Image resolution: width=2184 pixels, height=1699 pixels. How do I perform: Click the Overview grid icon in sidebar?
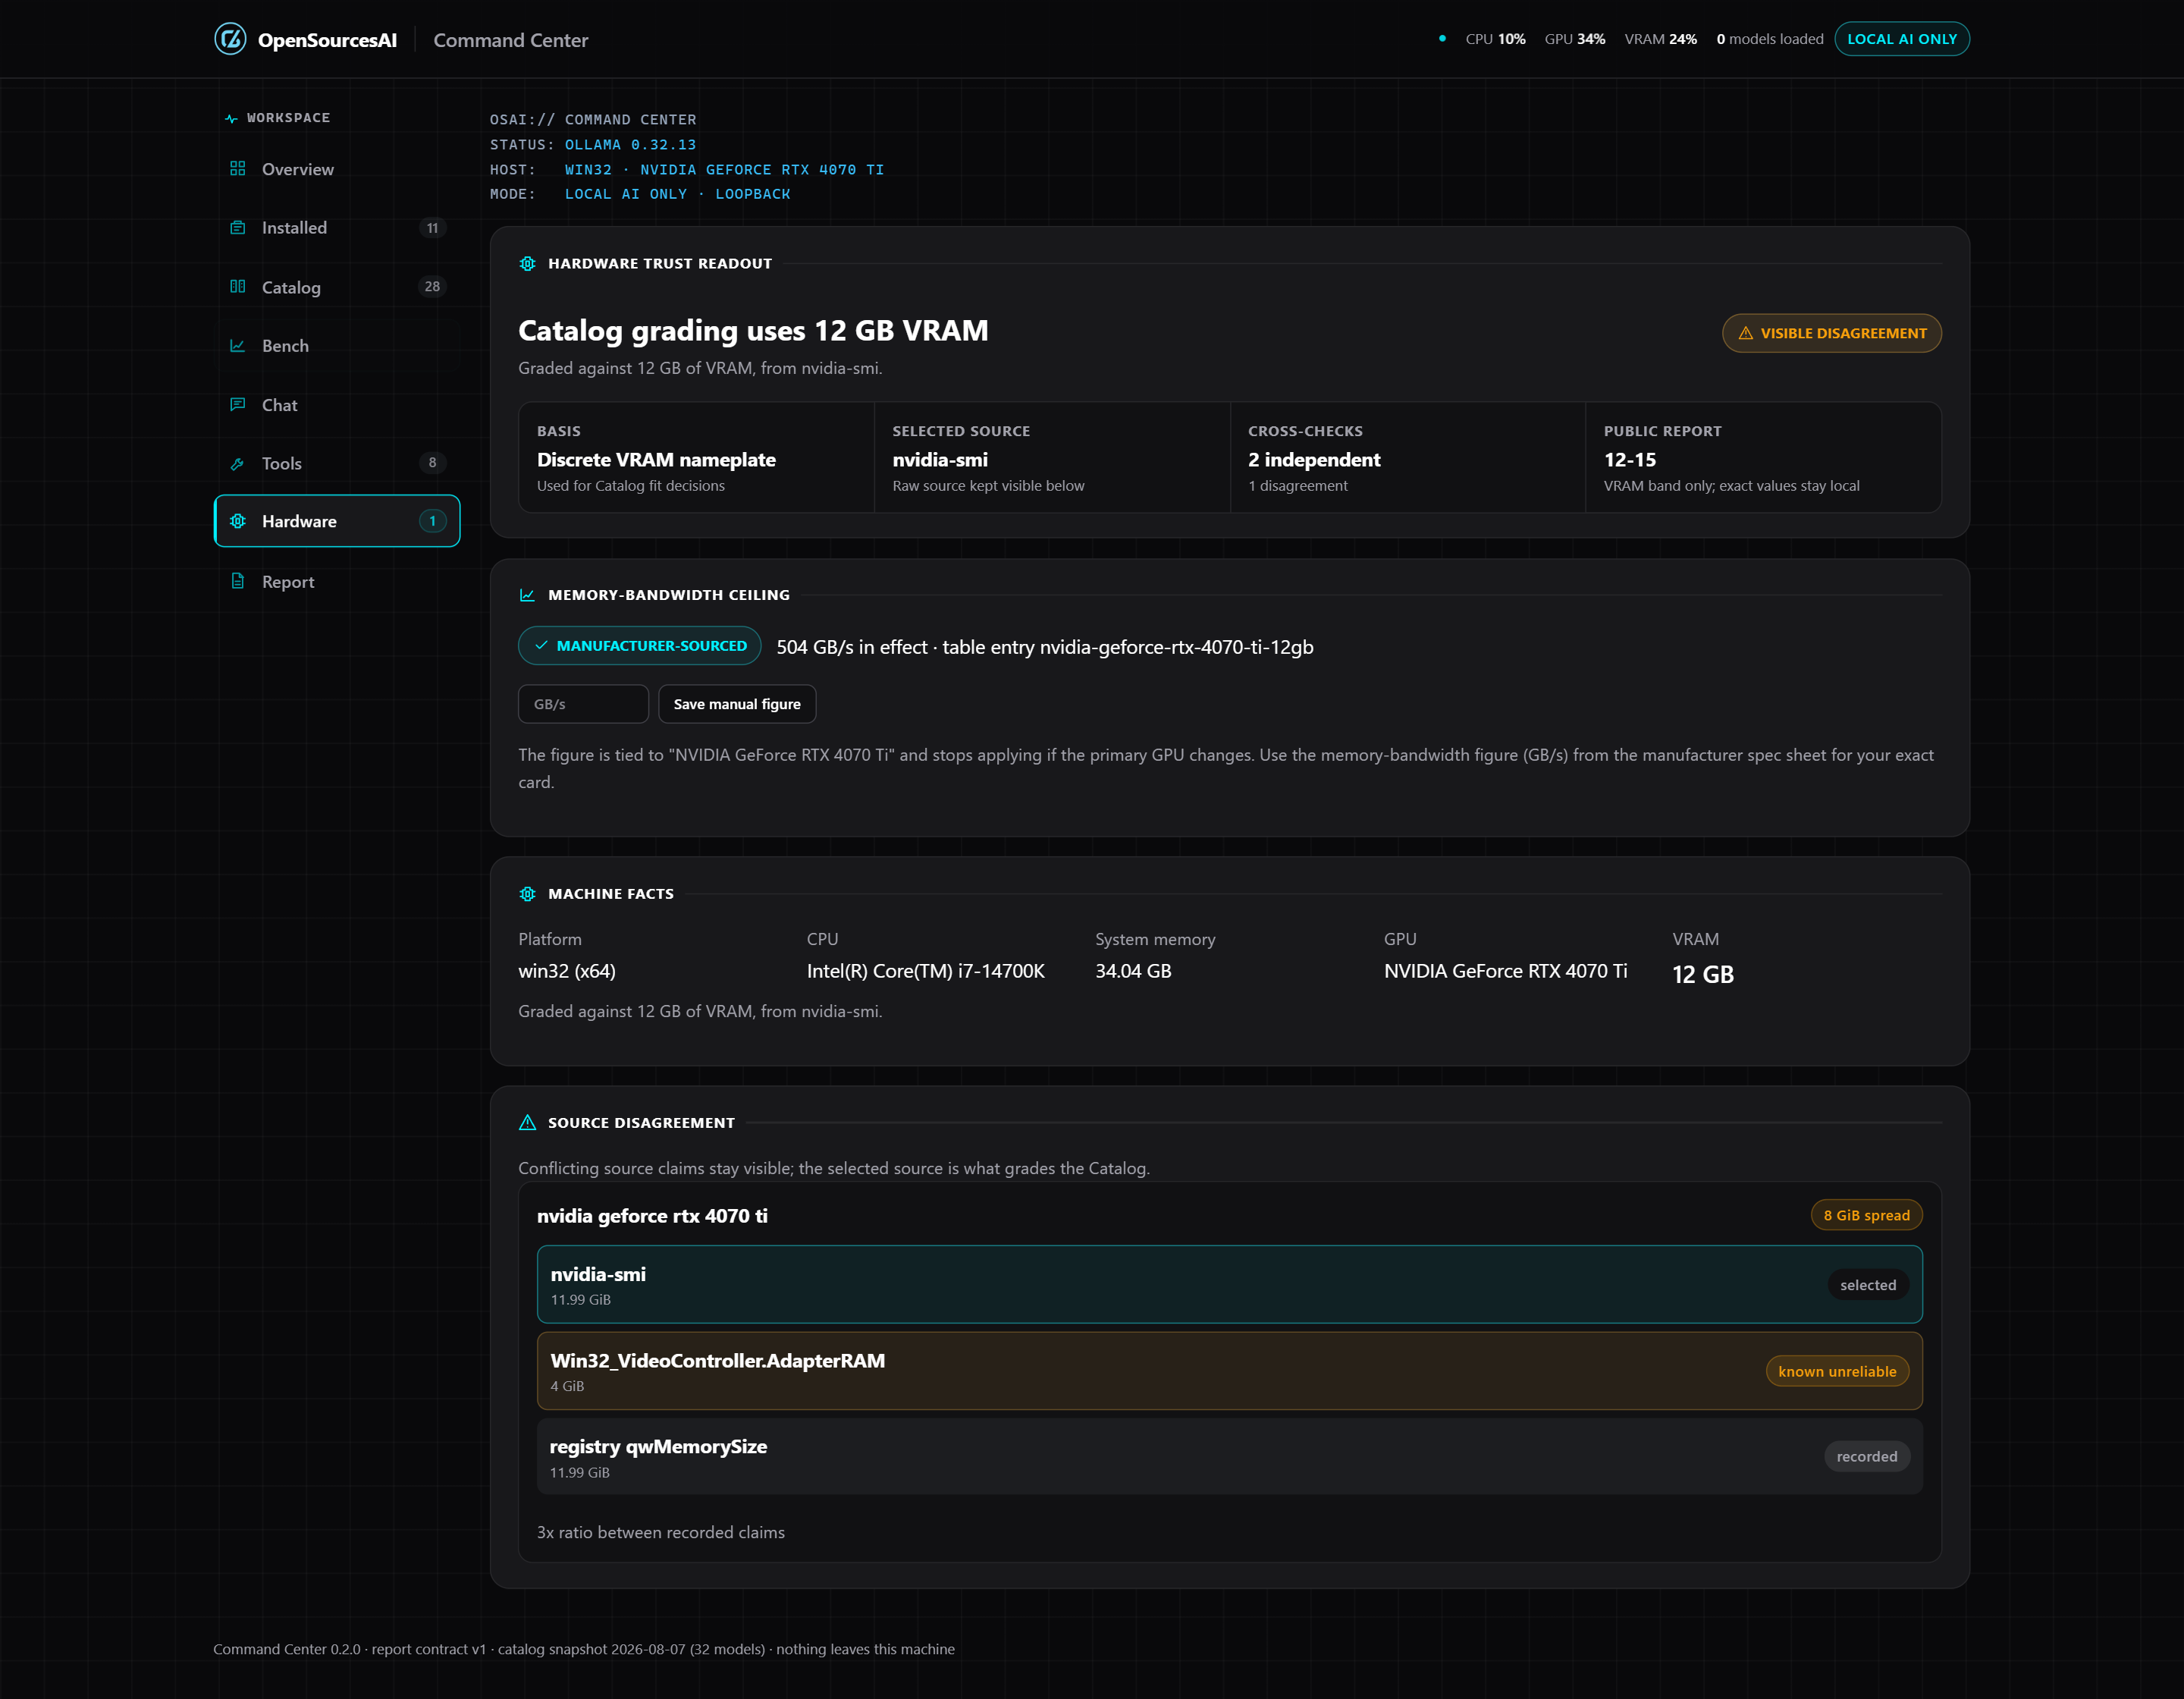pyautogui.click(x=237, y=169)
